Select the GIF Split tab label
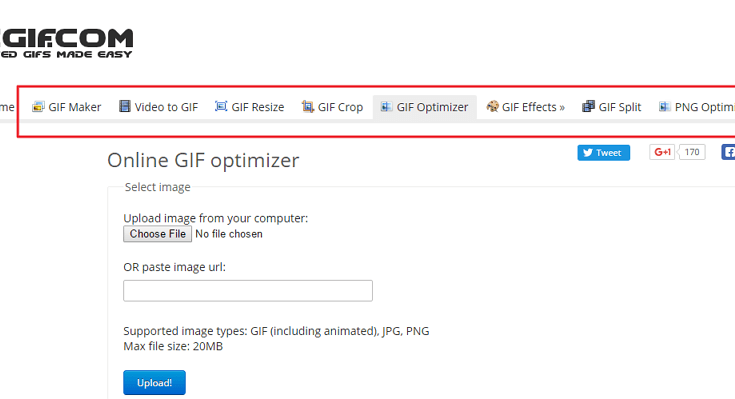The height and width of the screenshot is (399, 735). (x=620, y=107)
